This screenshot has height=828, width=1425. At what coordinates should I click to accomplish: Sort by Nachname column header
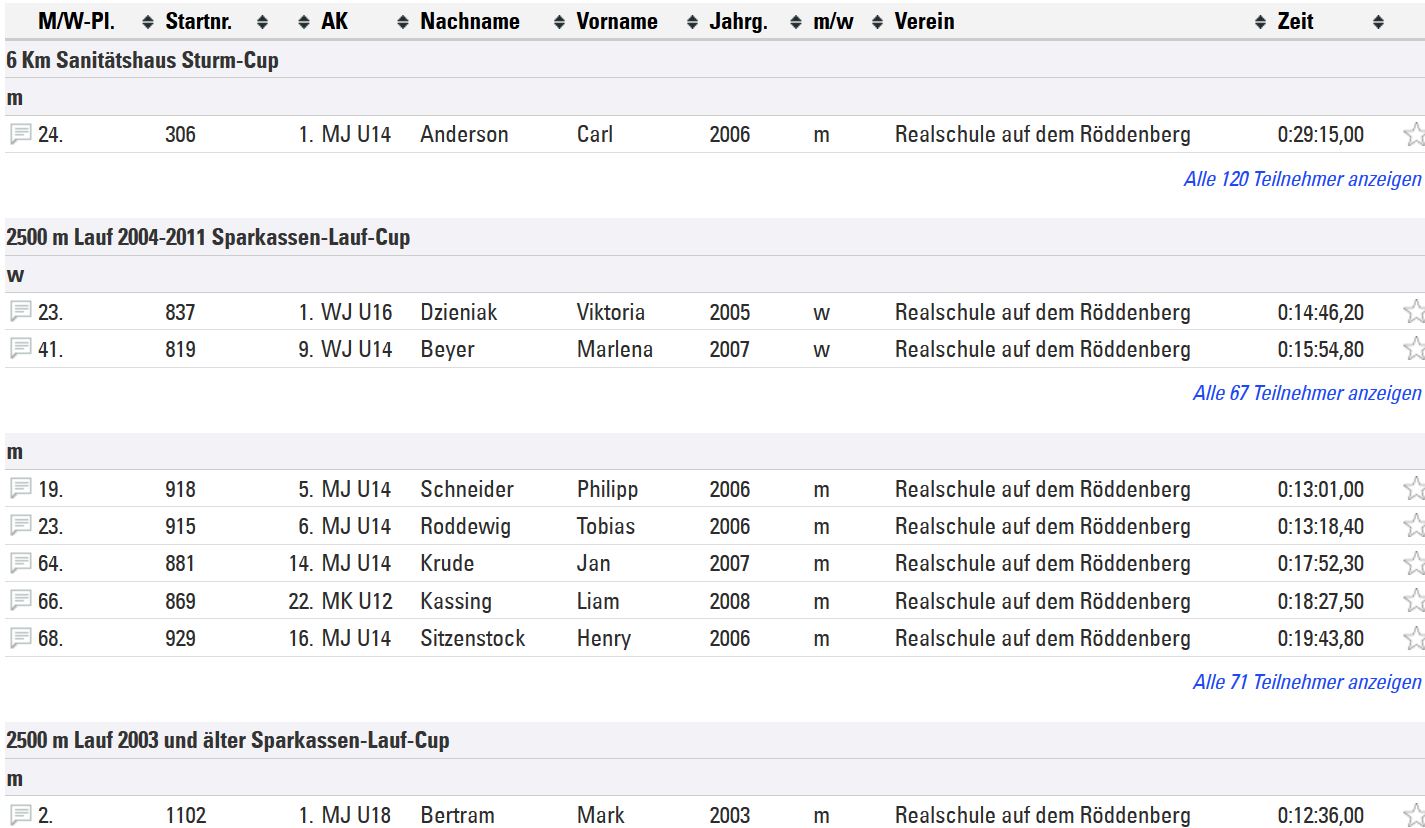coord(470,21)
